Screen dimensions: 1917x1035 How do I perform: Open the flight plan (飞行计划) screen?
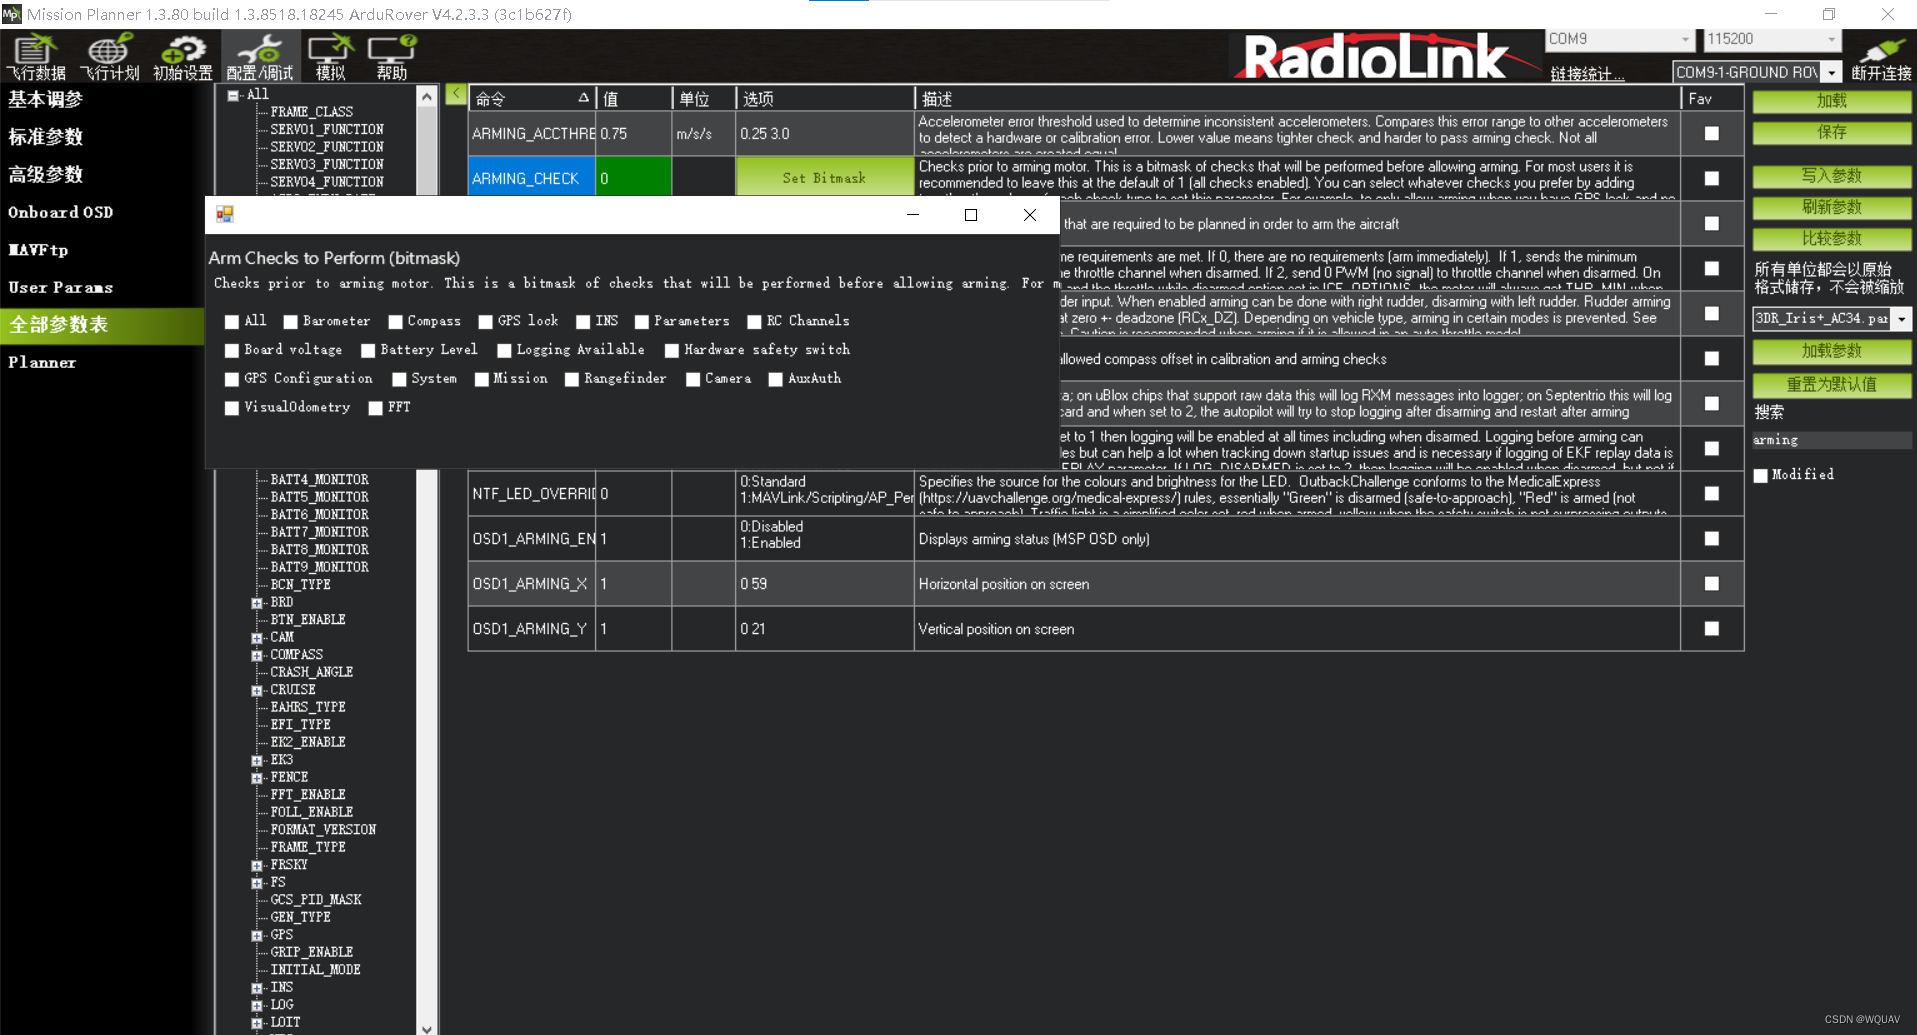110,57
